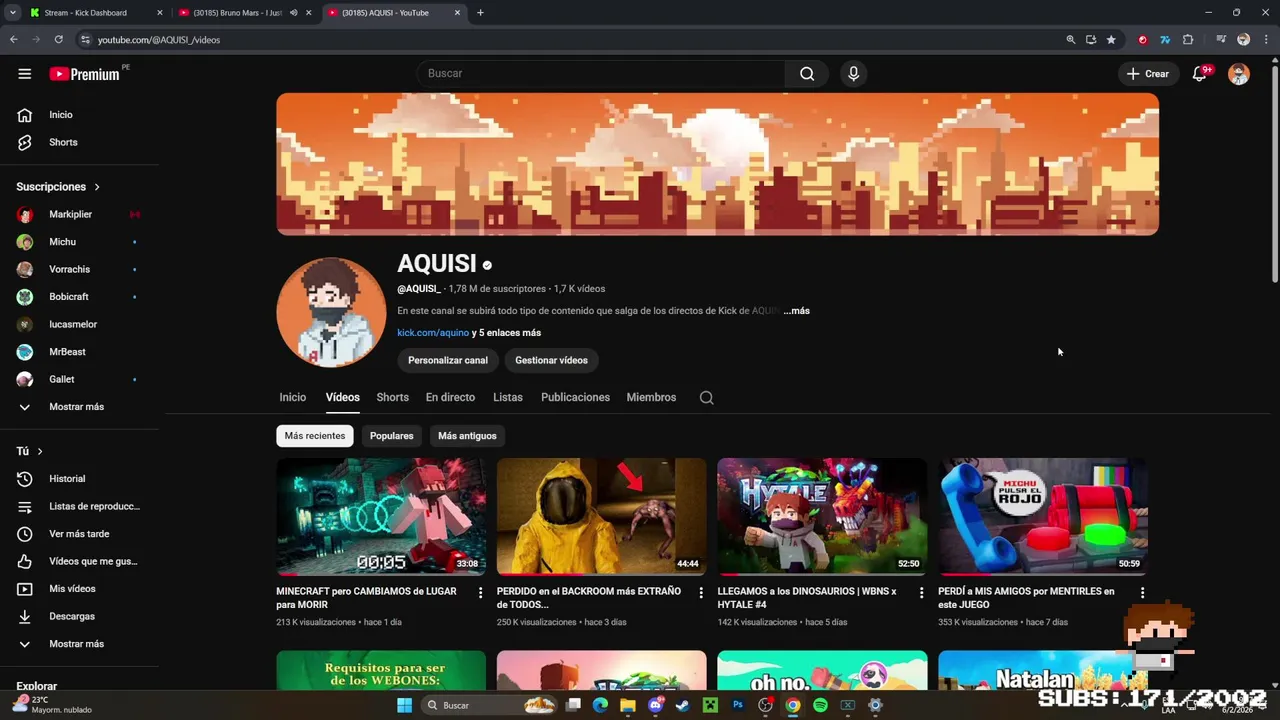Open the kick.com/aquino link
The width and height of the screenshot is (1280, 720).
point(433,333)
